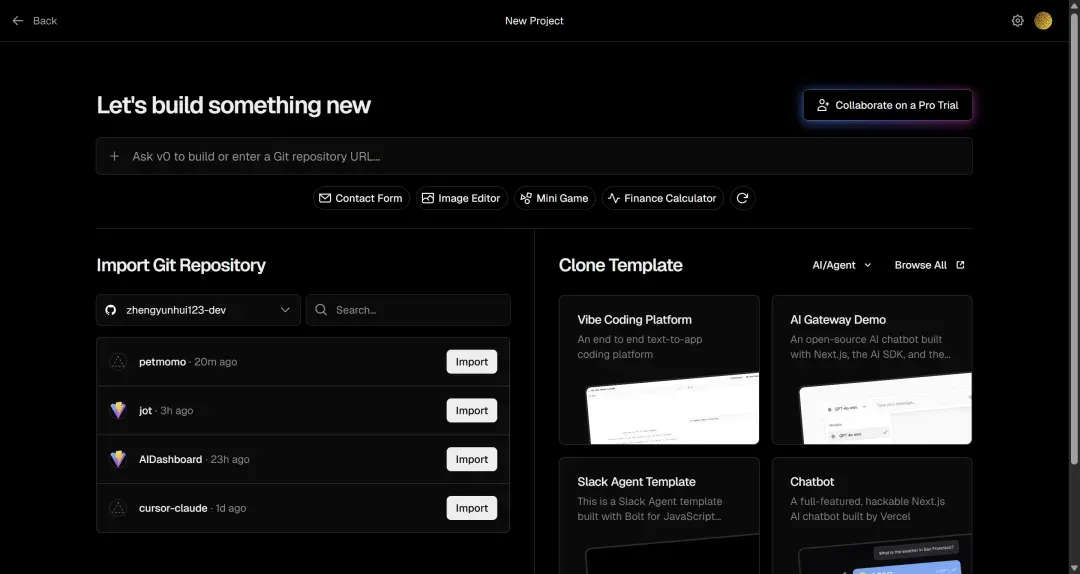This screenshot has width=1080, height=574.
Task: Click the shapes icon on Mini Game chip
Action: pos(526,198)
